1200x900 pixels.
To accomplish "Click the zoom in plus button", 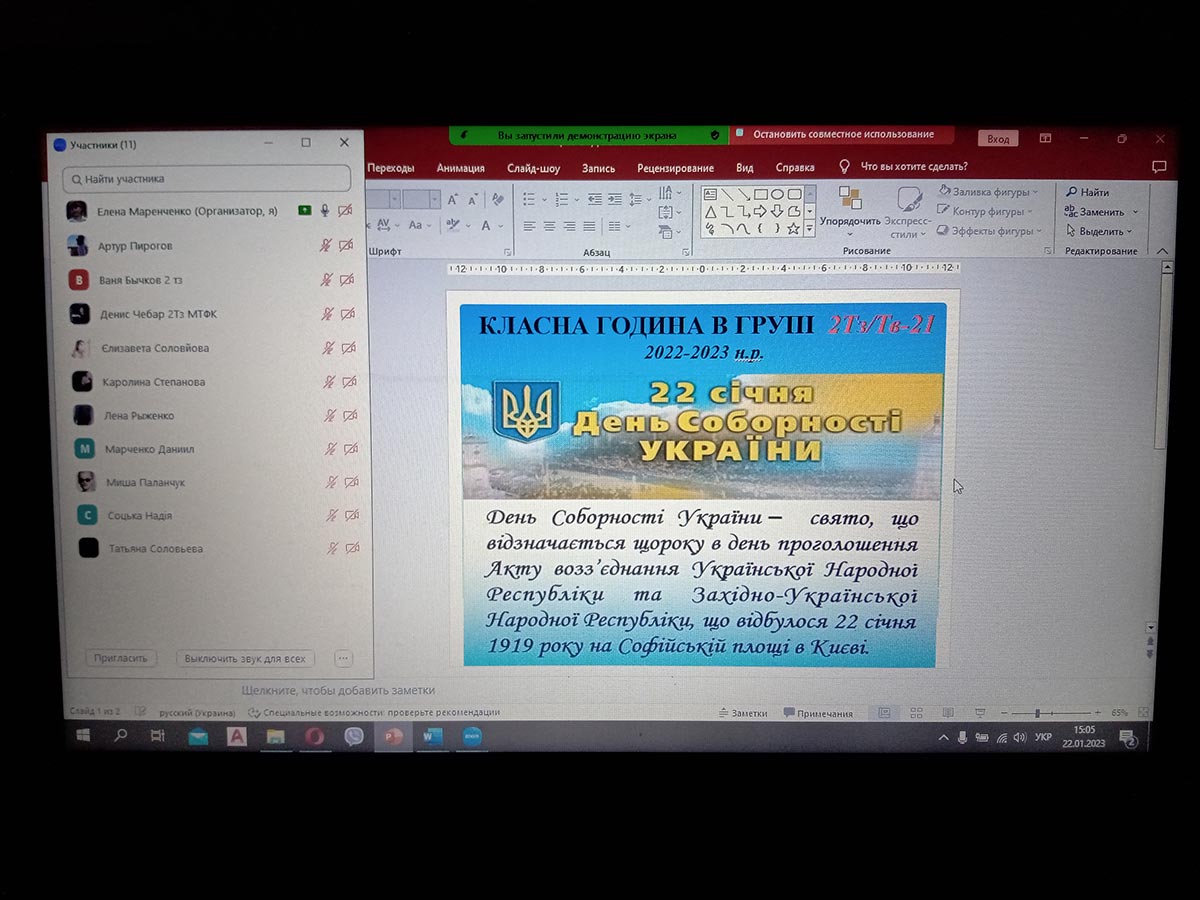I will pos(1098,713).
